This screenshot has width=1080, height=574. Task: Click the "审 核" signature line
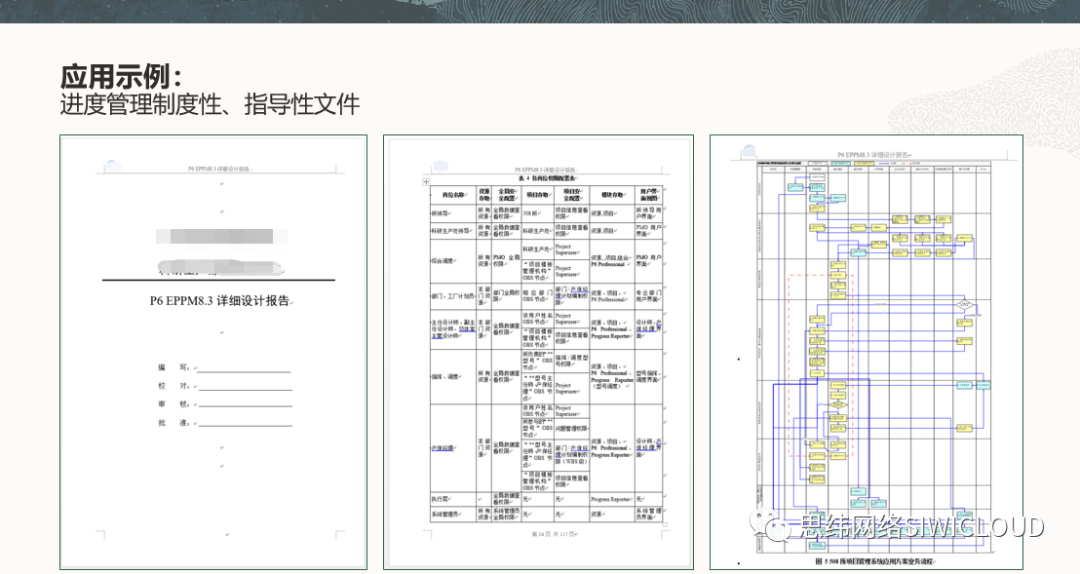tap(244, 406)
